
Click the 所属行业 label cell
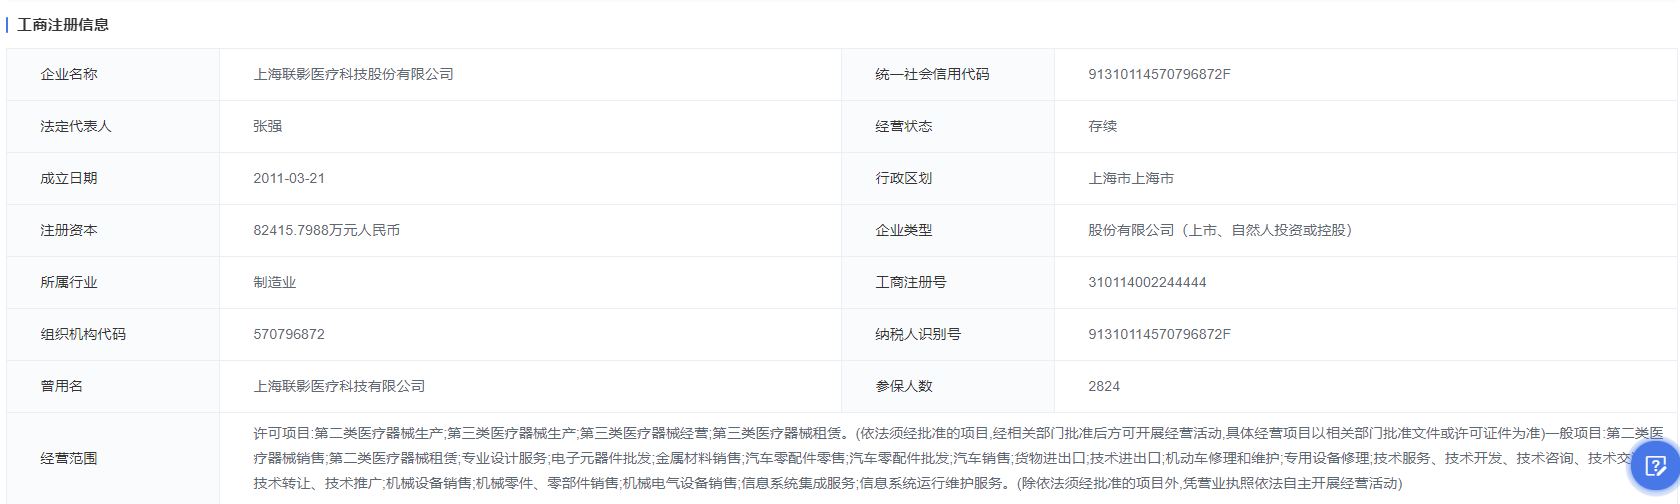point(113,282)
